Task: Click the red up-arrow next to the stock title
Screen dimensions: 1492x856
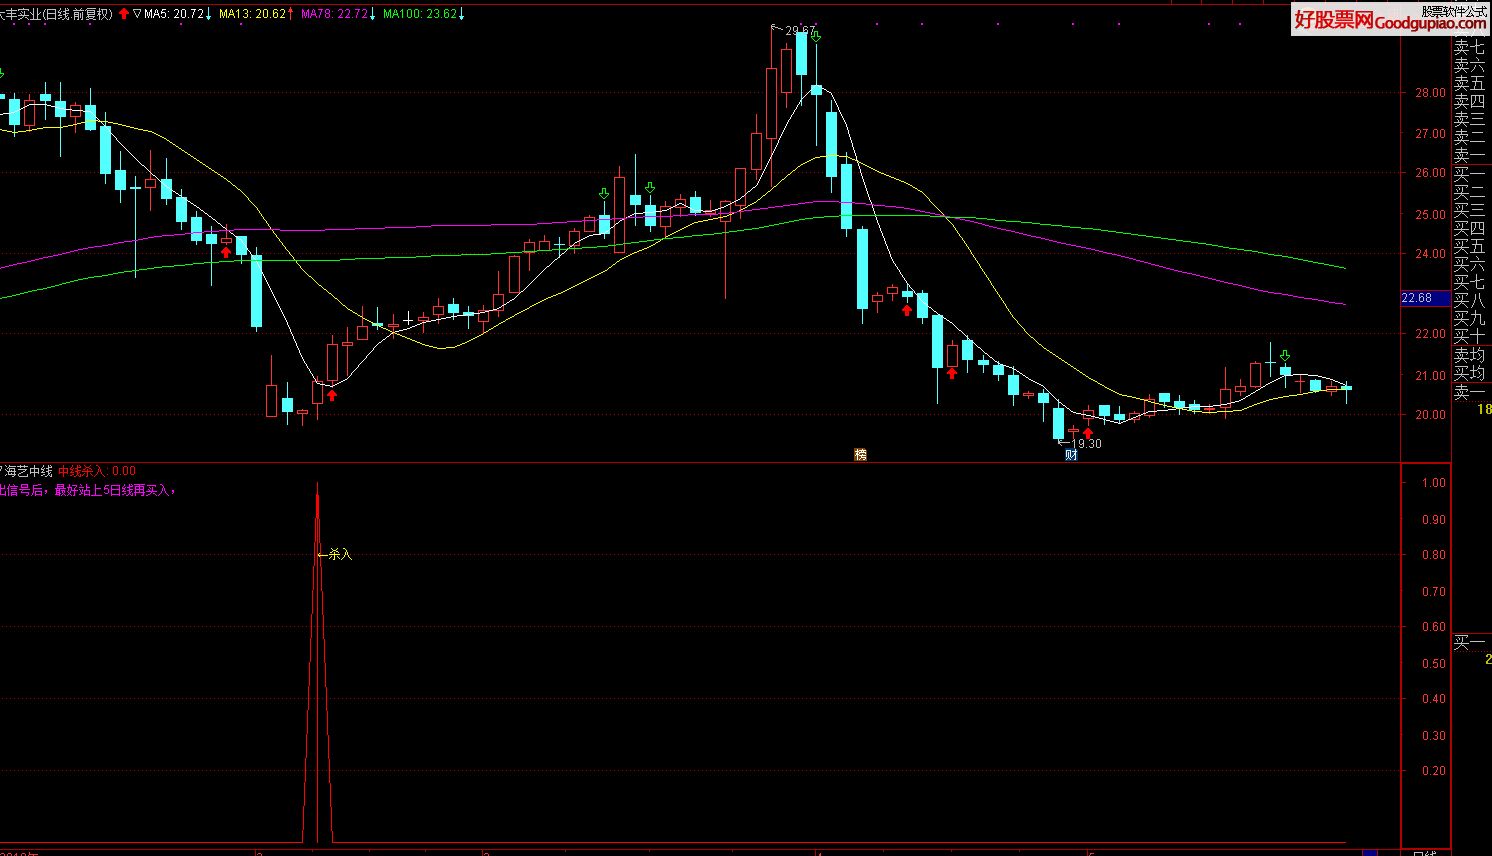Action: tap(123, 14)
